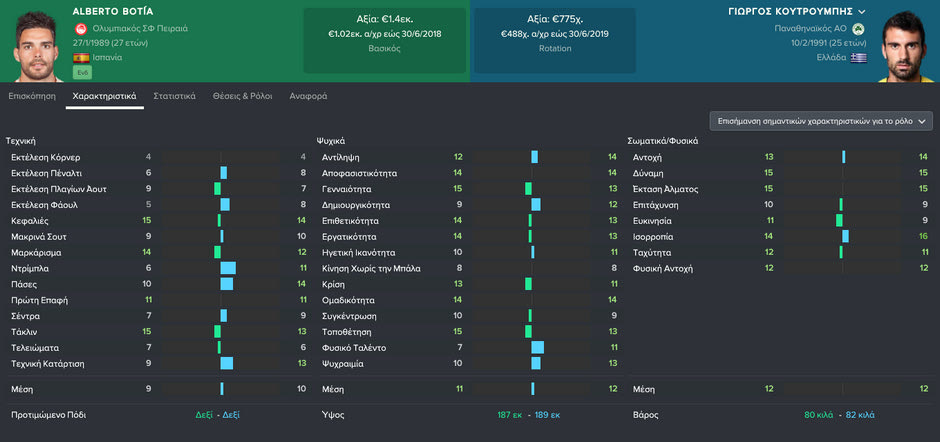Click Alberto Botía's €1.4εκ. value panel
The width and height of the screenshot is (940, 442).
(384, 39)
